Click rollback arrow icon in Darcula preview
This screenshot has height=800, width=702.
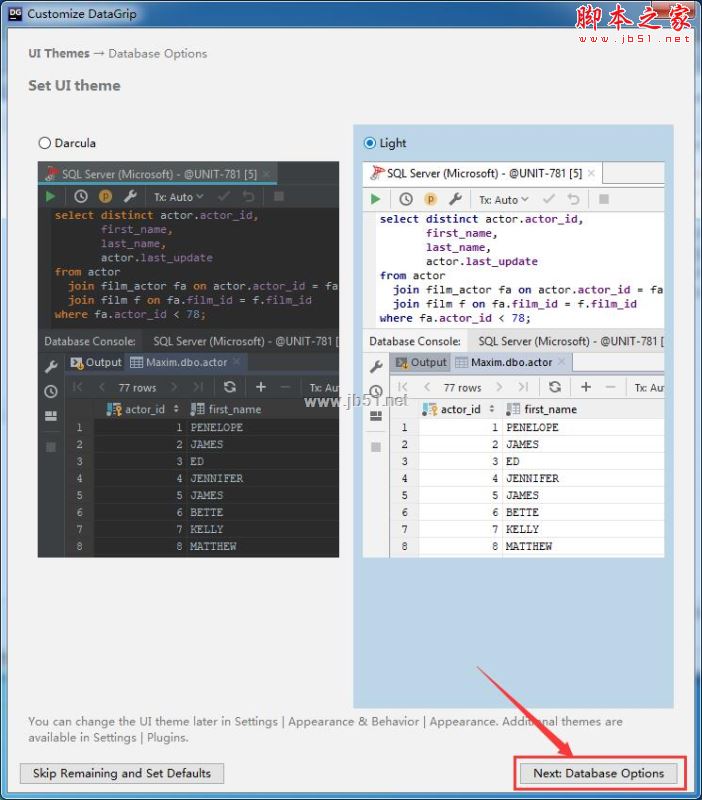tap(248, 196)
